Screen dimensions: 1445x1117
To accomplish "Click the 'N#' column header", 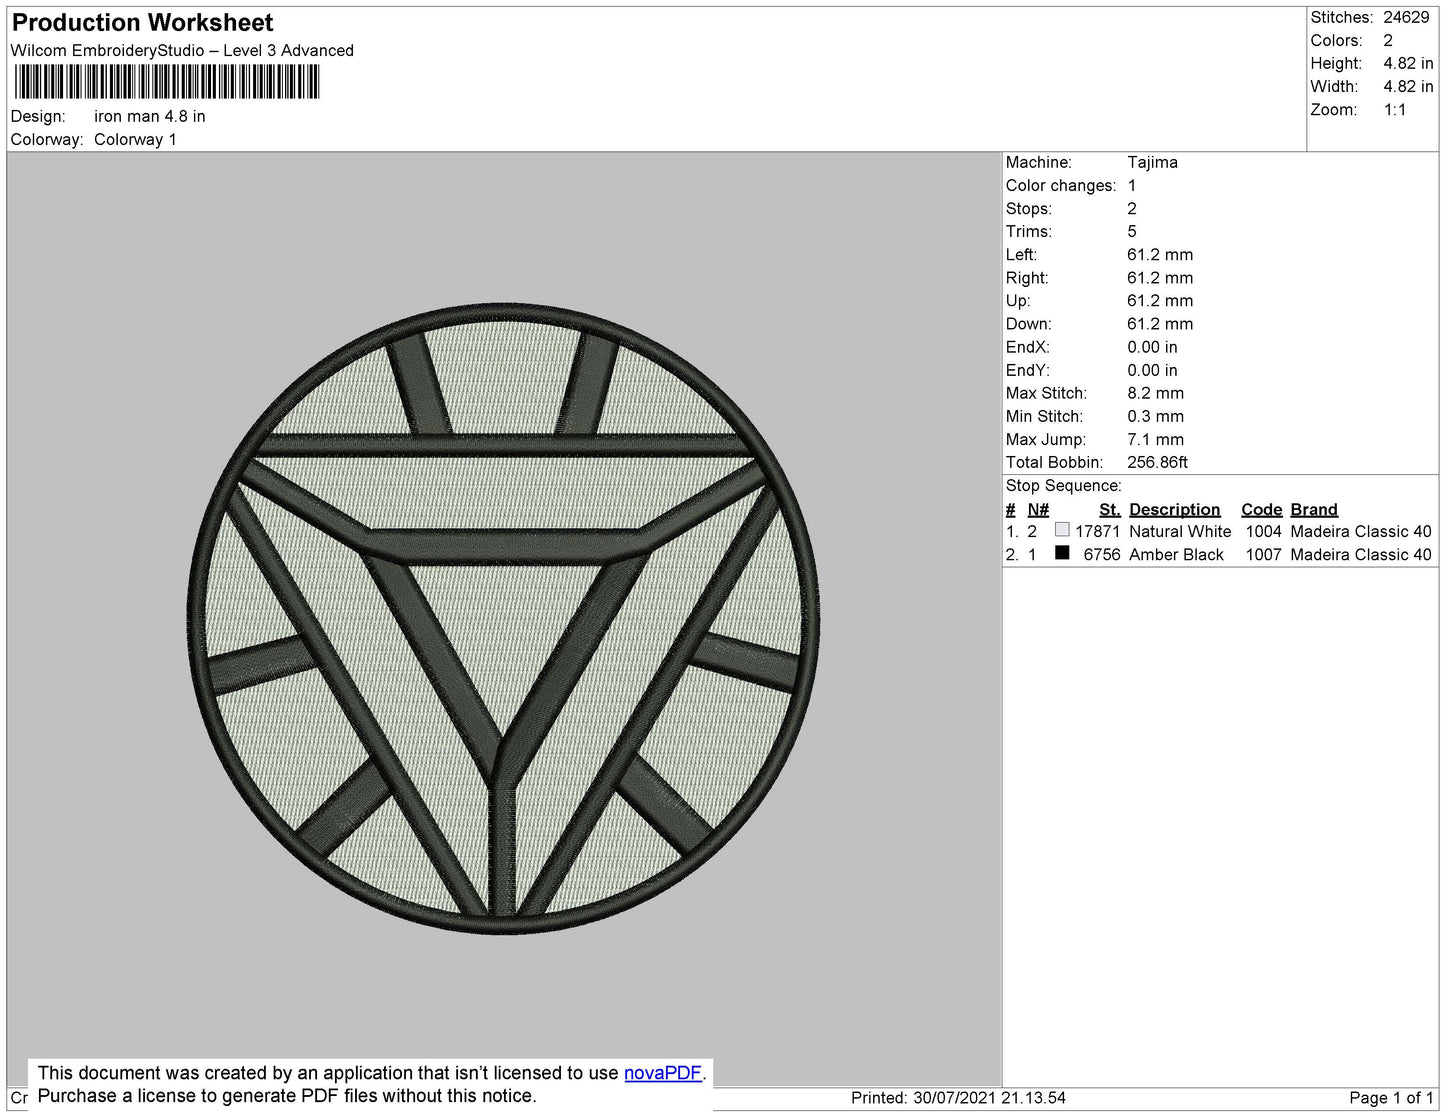I will click(x=1038, y=509).
